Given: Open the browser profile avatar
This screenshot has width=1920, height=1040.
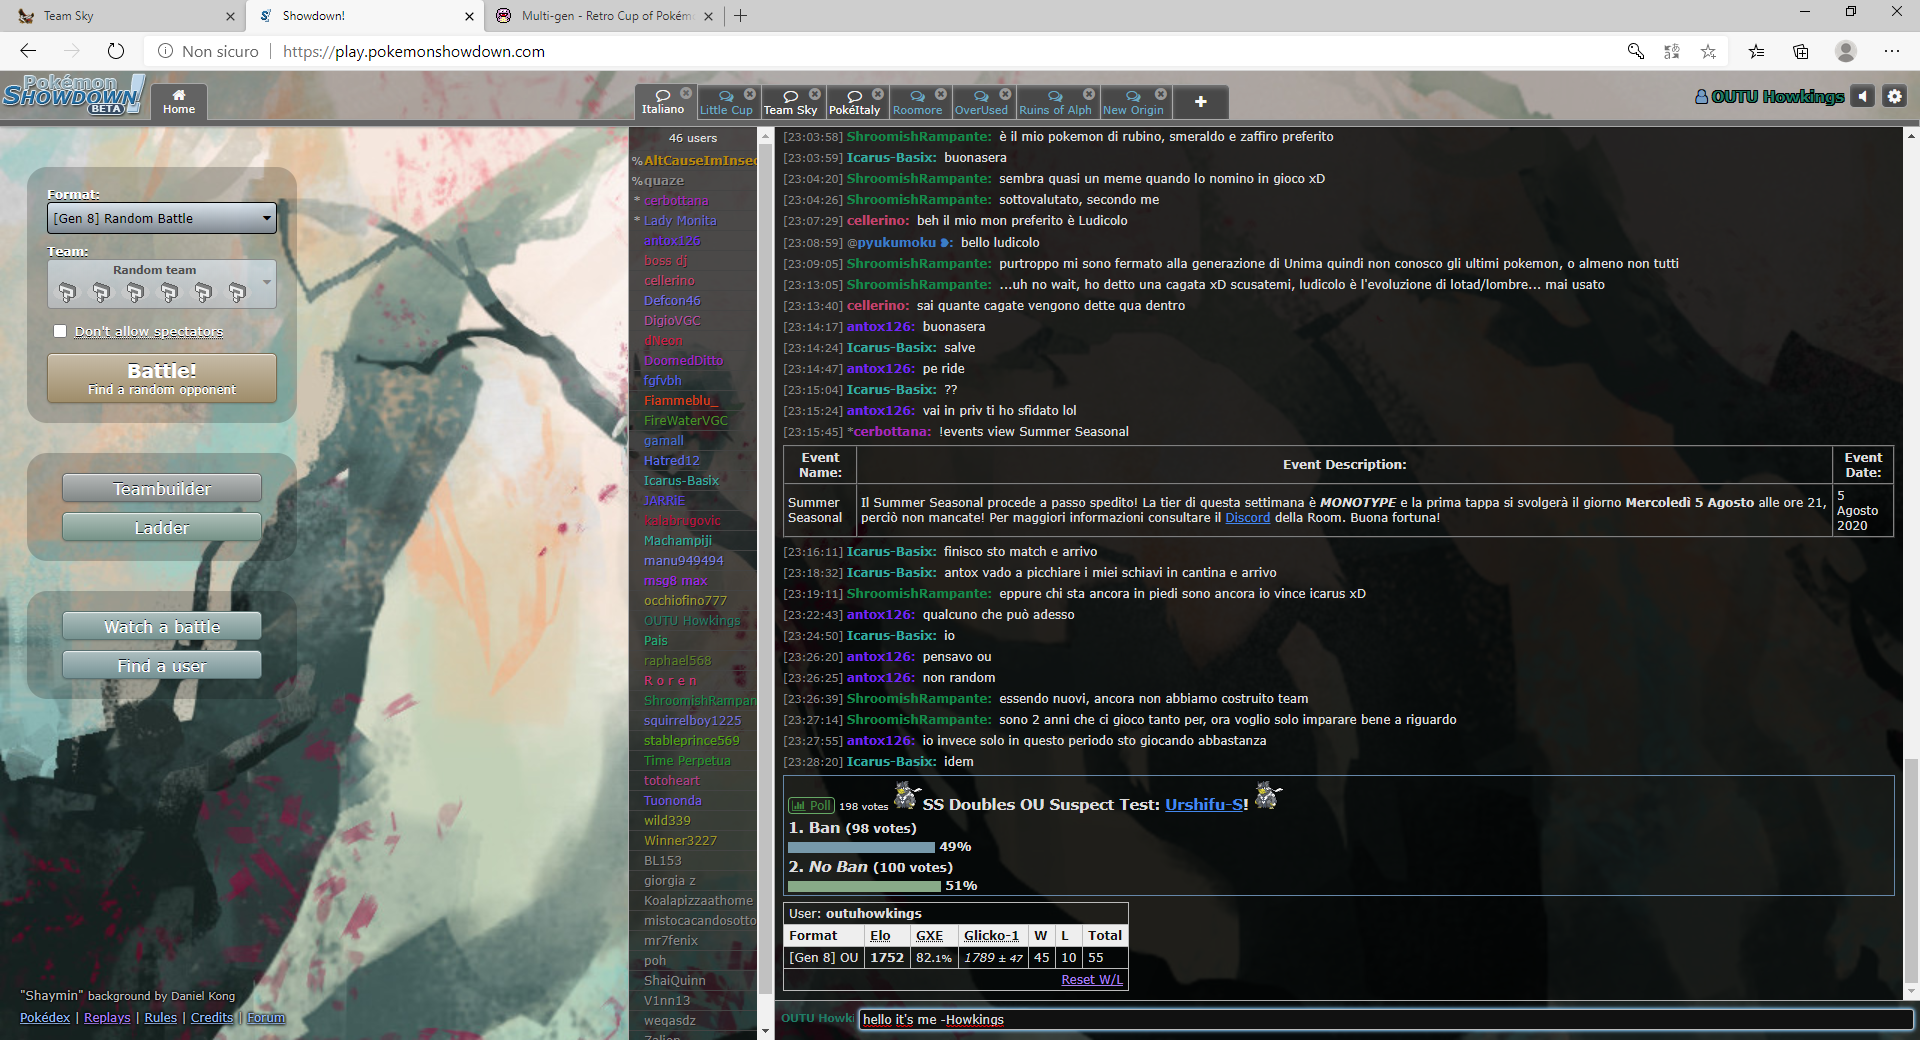Looking at the screenshot, I should (1846, 51).
